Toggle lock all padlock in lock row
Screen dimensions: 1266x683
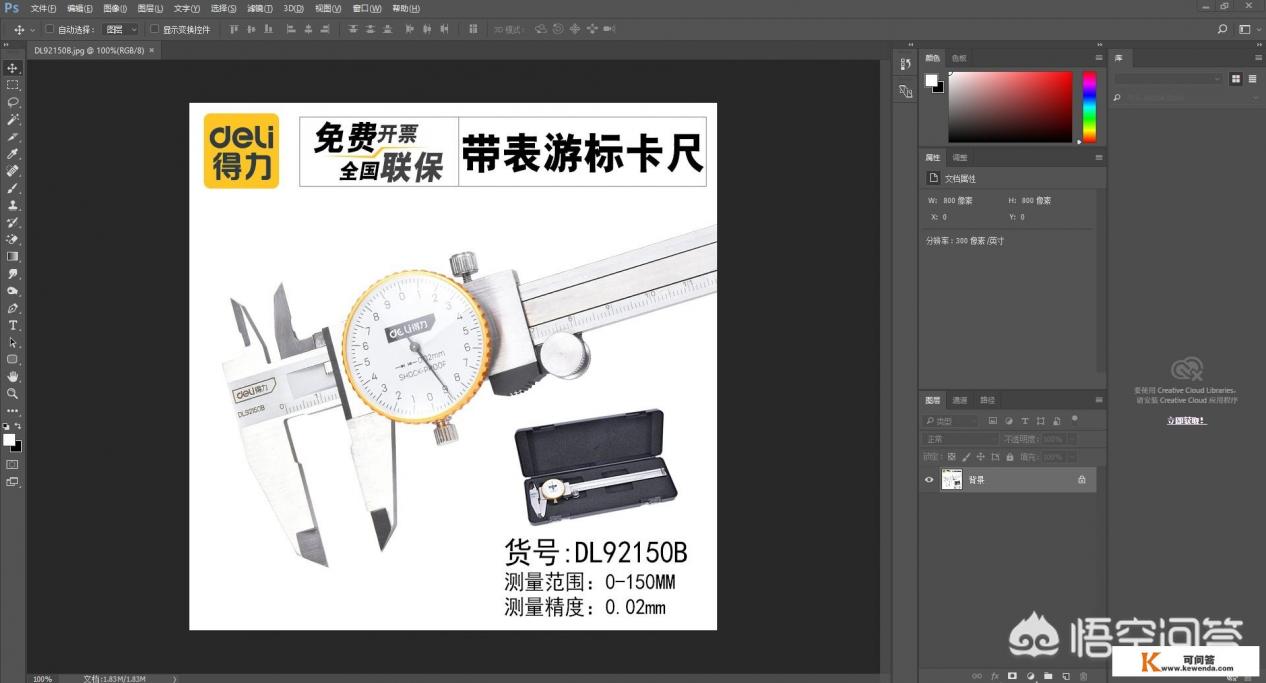pyautogui.click(x=1008, y=456)
